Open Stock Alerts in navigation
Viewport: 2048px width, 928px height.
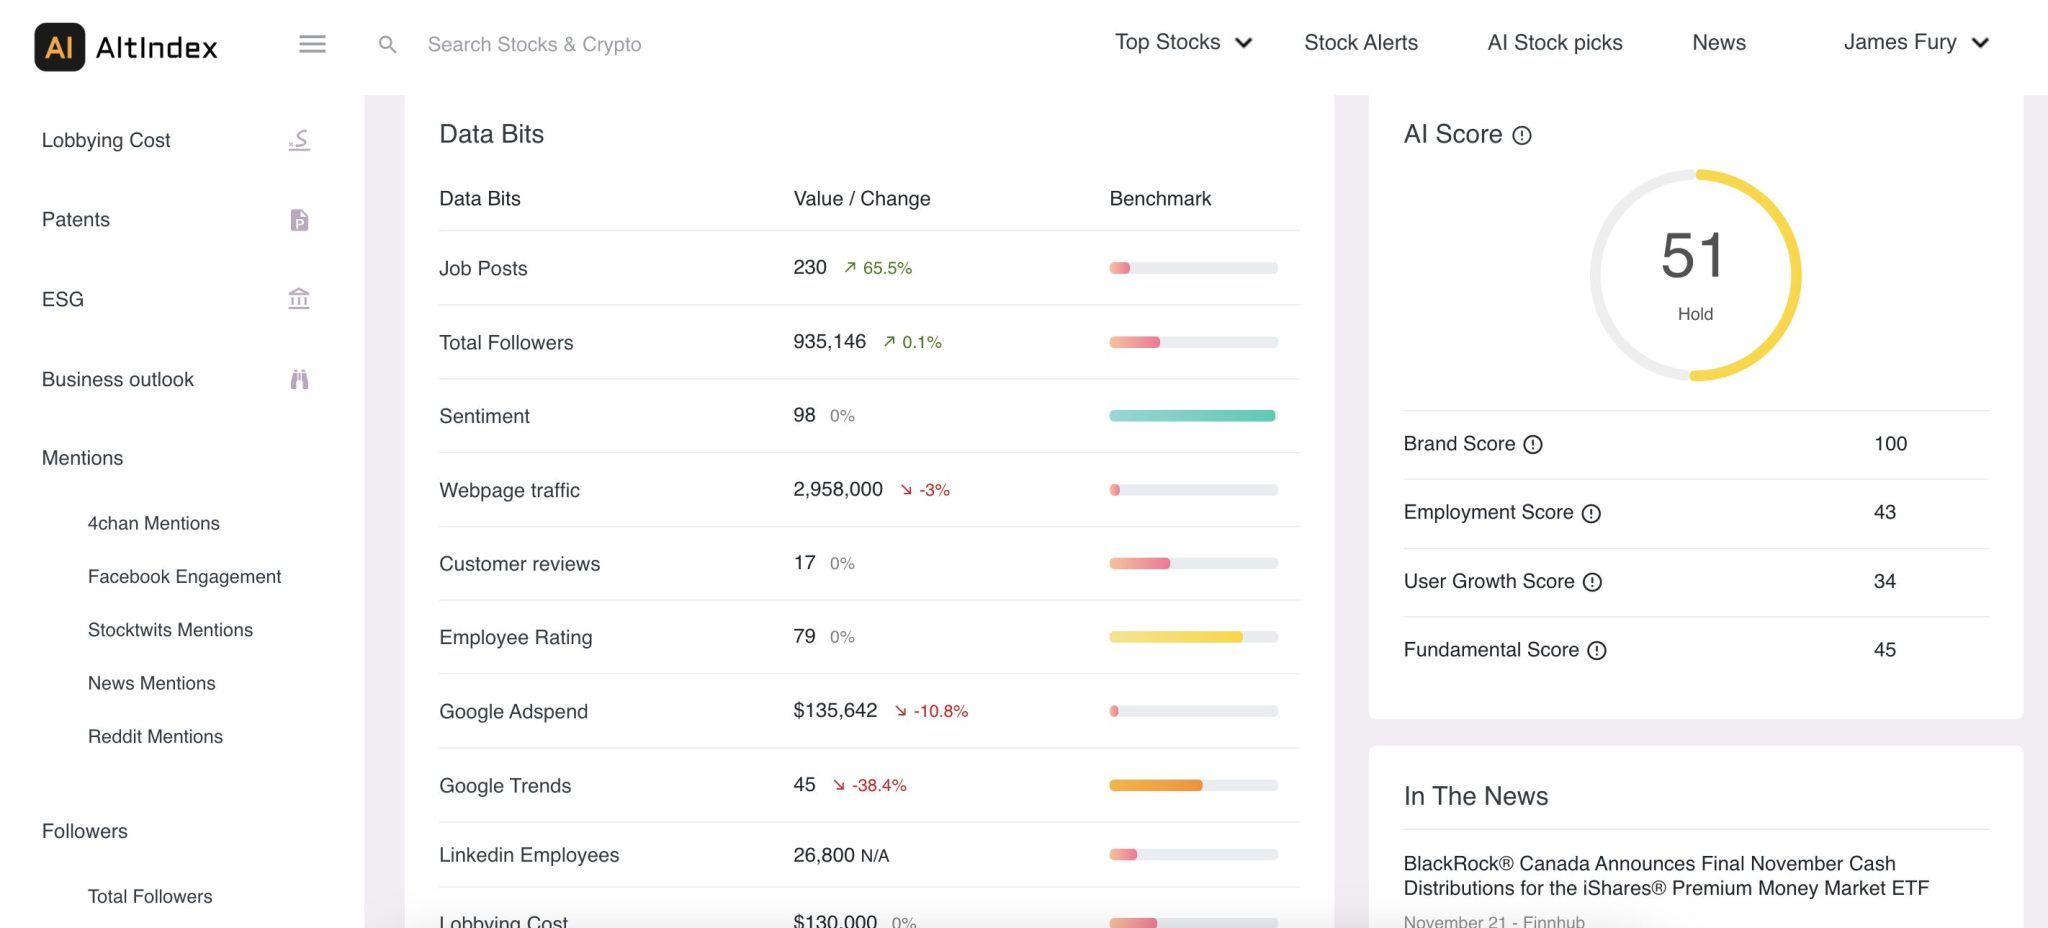tap(1360, 42)
